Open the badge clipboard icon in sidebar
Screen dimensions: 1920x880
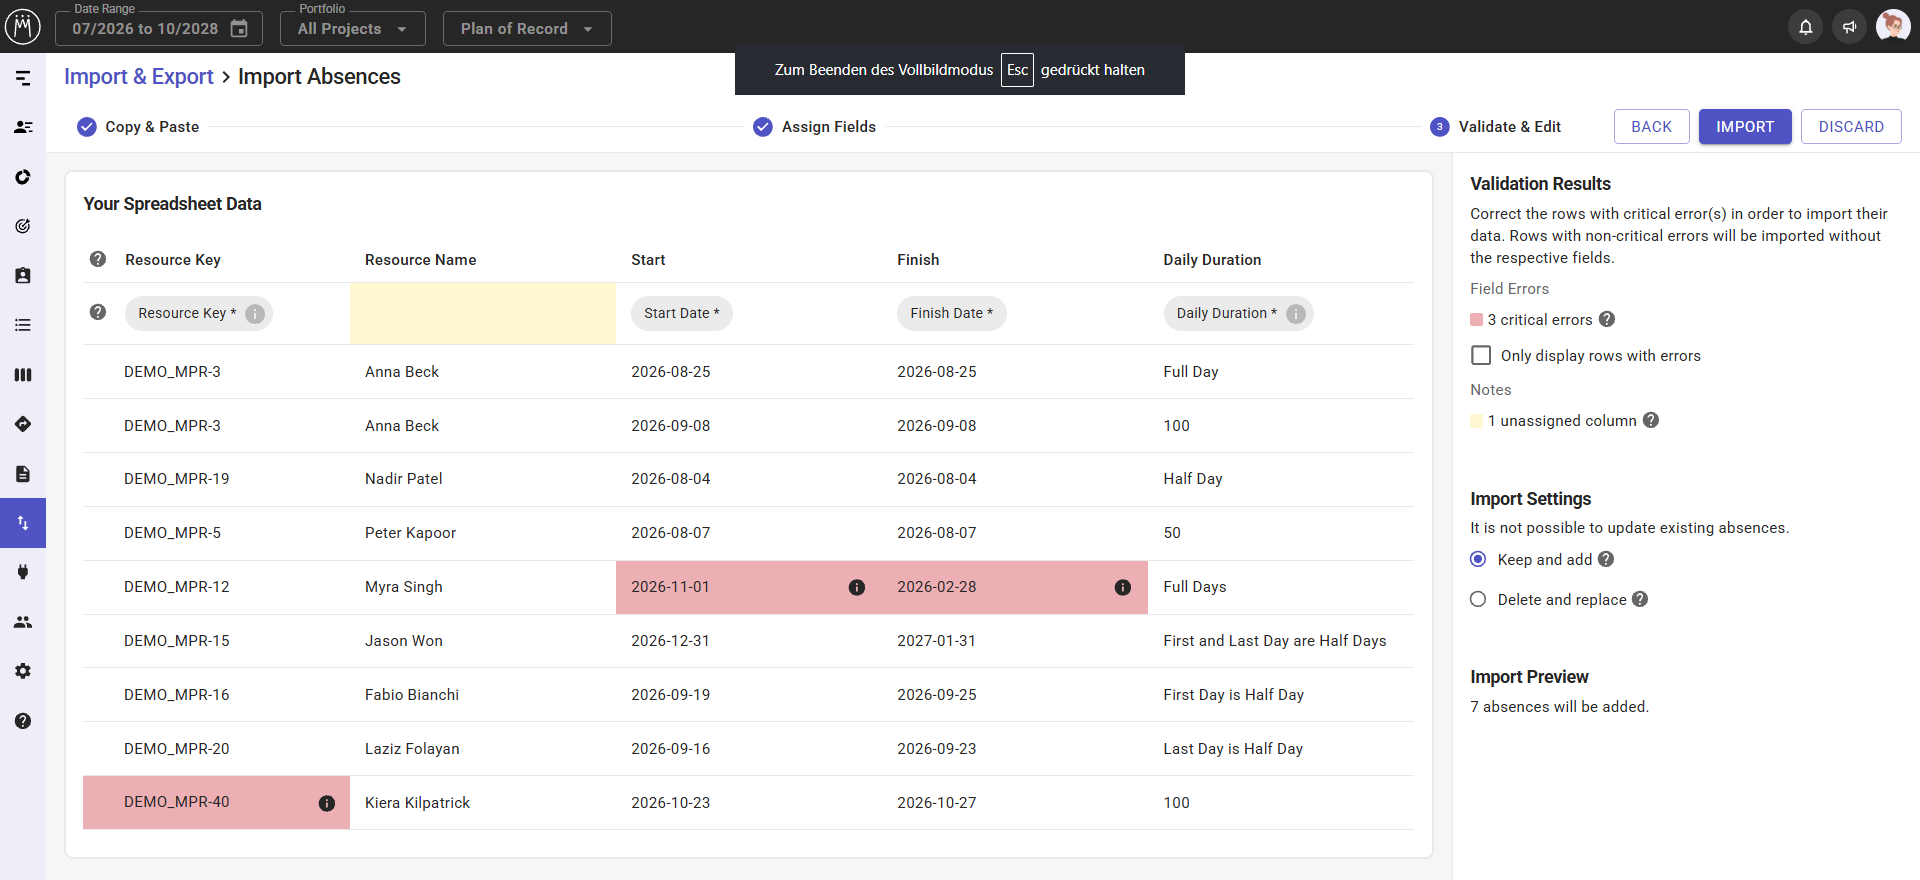23,276
